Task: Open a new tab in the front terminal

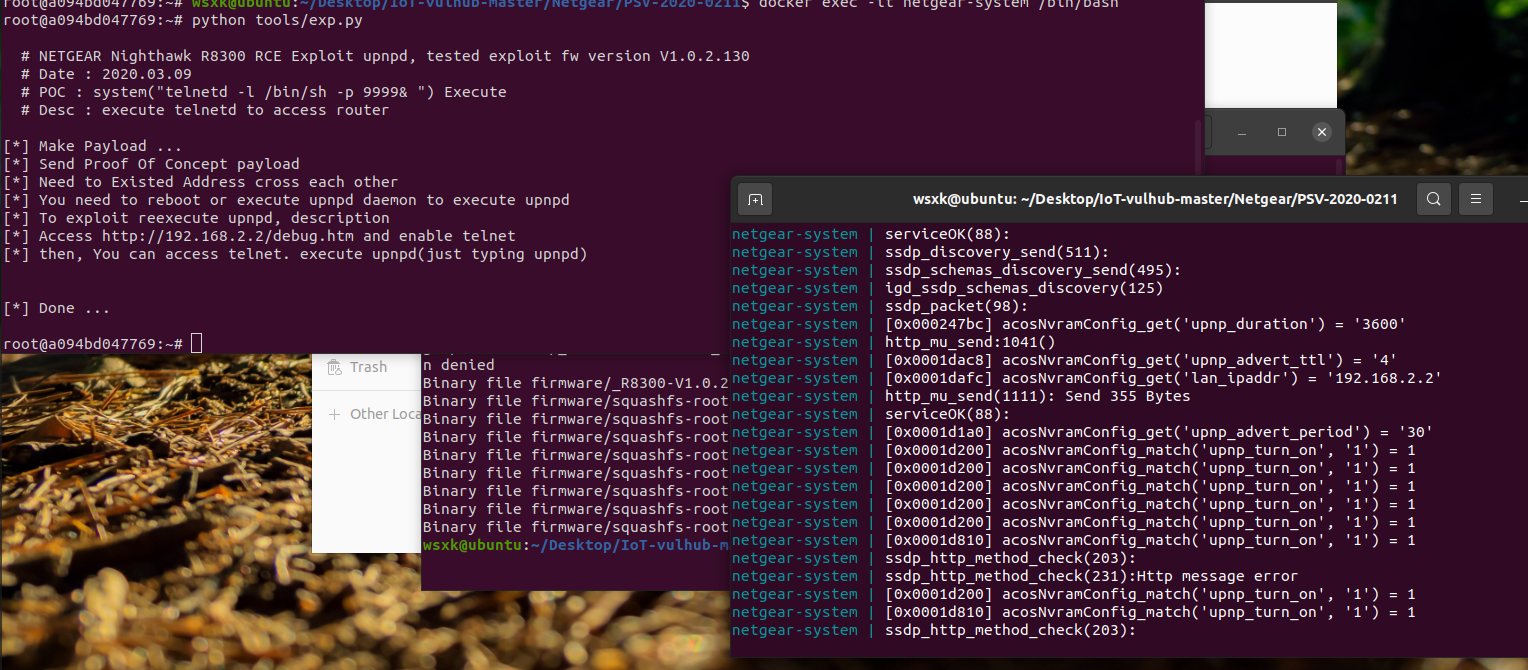Action: 755,199
